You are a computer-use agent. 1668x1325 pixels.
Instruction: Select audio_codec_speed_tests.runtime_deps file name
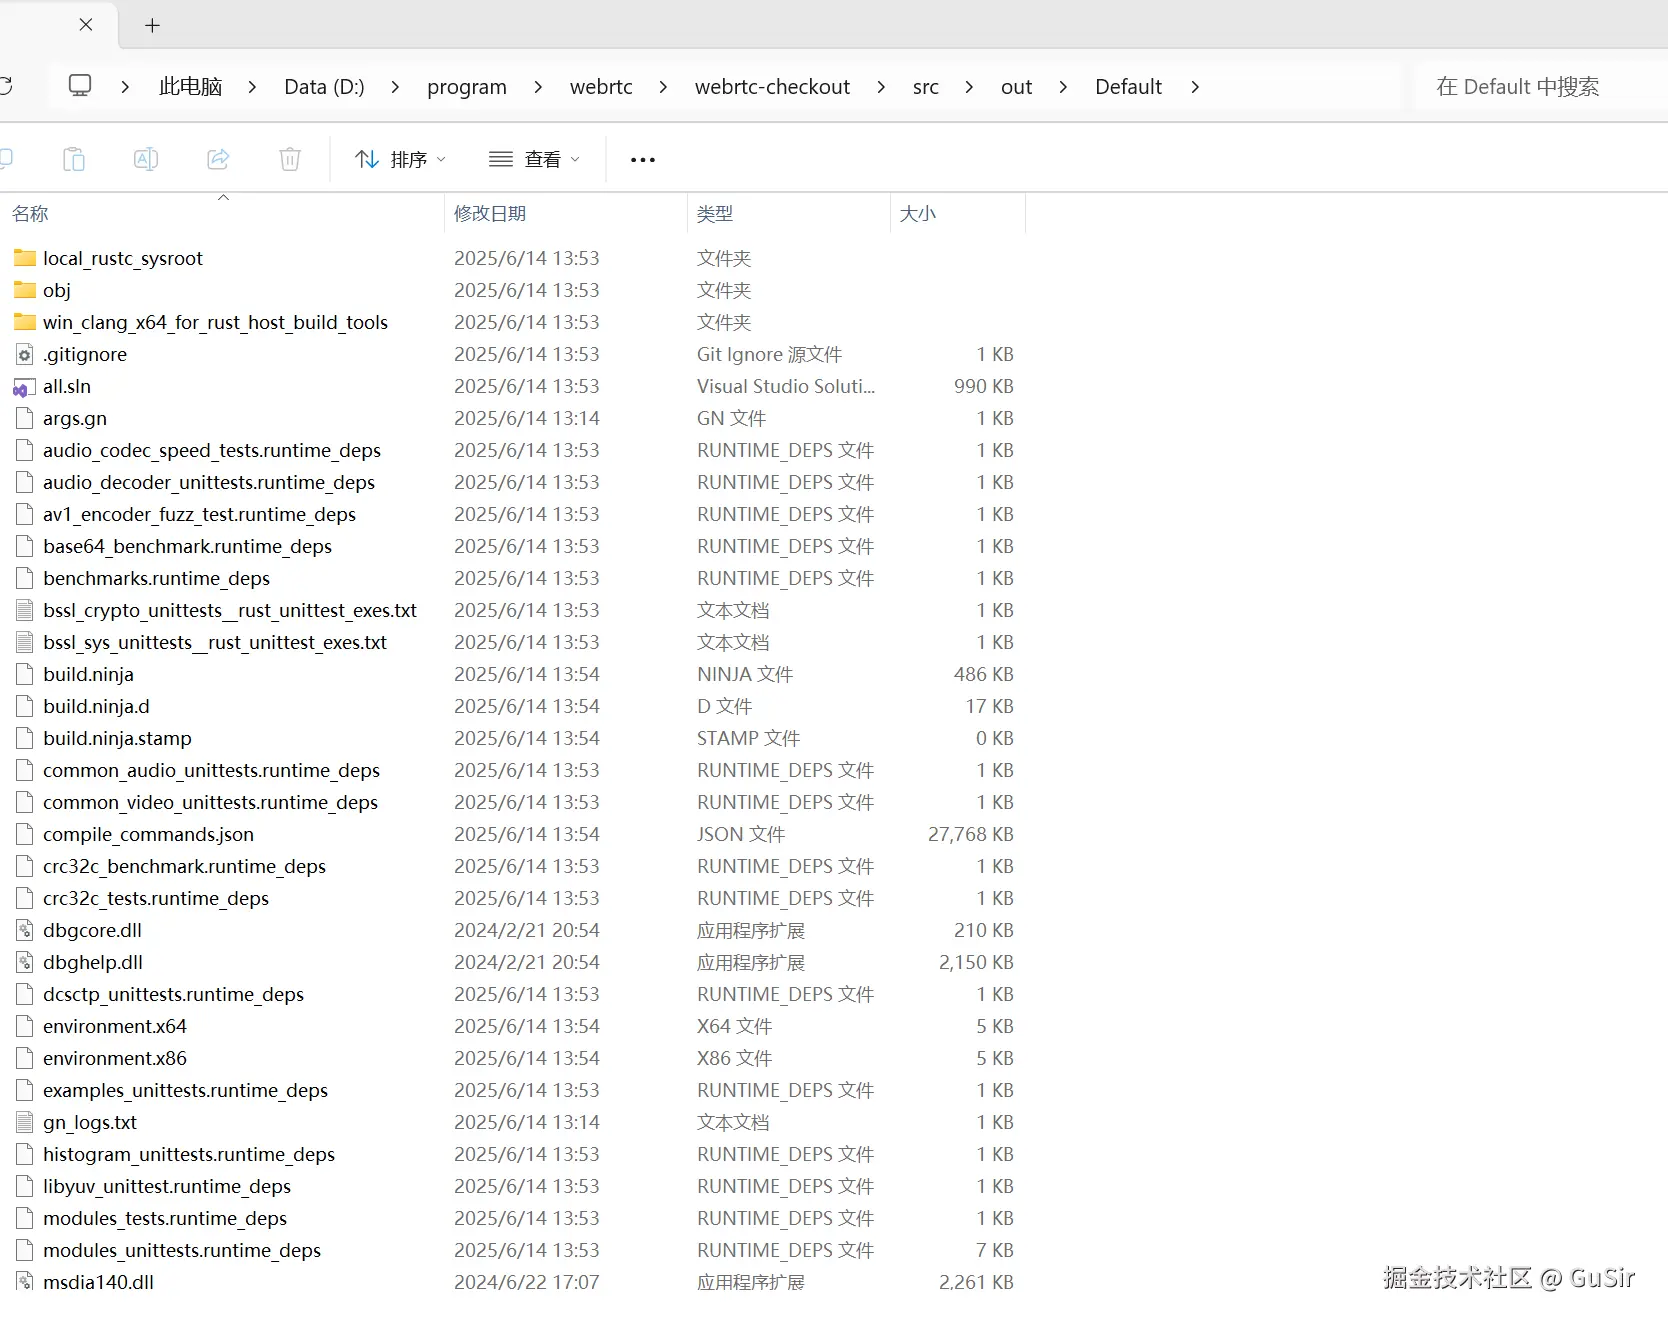pos(212,450)
